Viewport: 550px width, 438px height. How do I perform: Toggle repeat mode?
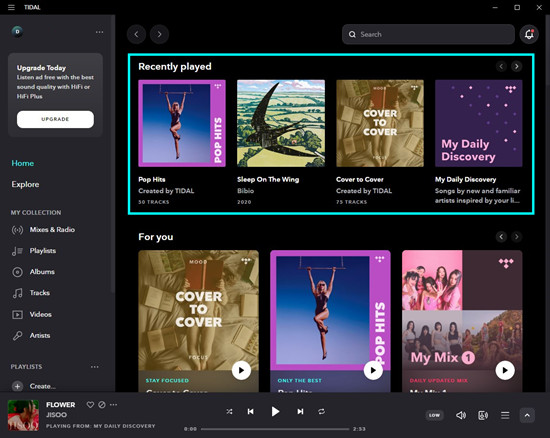pos(321,411)
